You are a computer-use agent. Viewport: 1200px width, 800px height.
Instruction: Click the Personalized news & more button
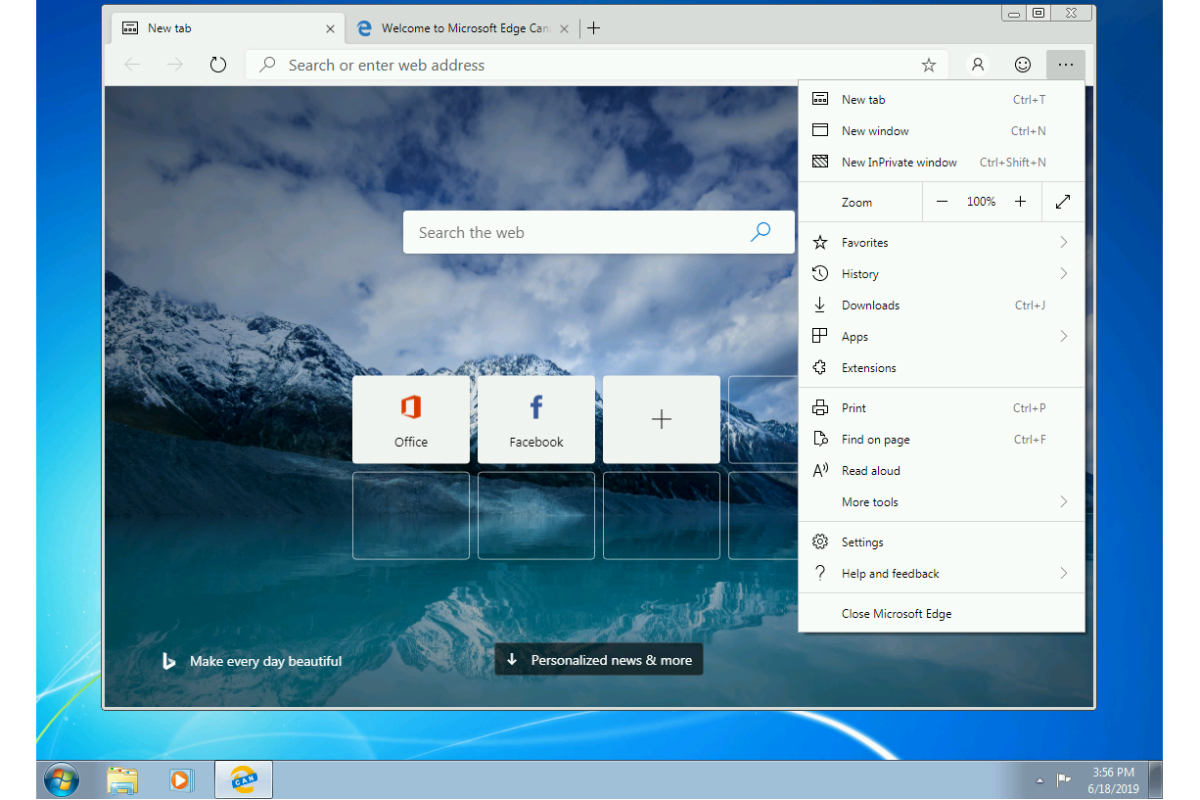click(598, 659)
